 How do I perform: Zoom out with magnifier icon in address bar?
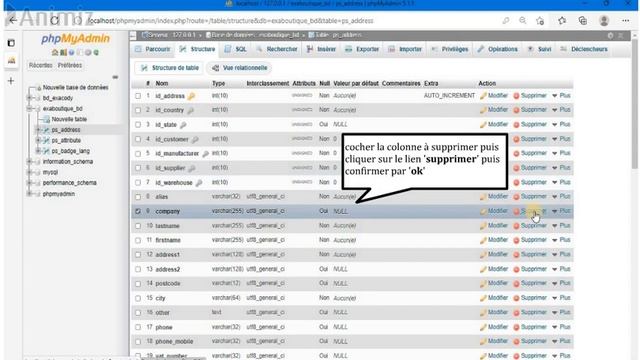(522, 20)
